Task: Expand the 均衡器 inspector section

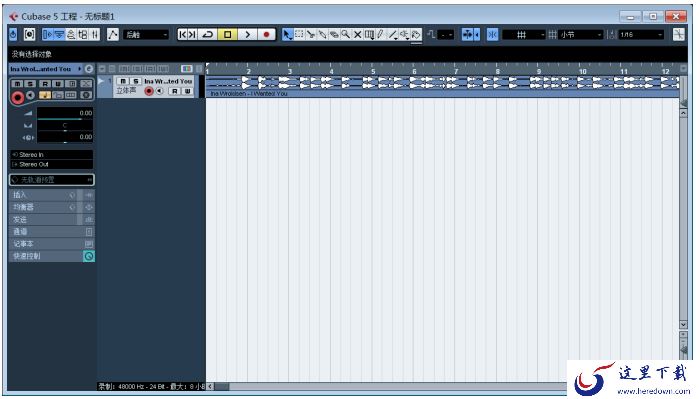Action: coord(43,207)
